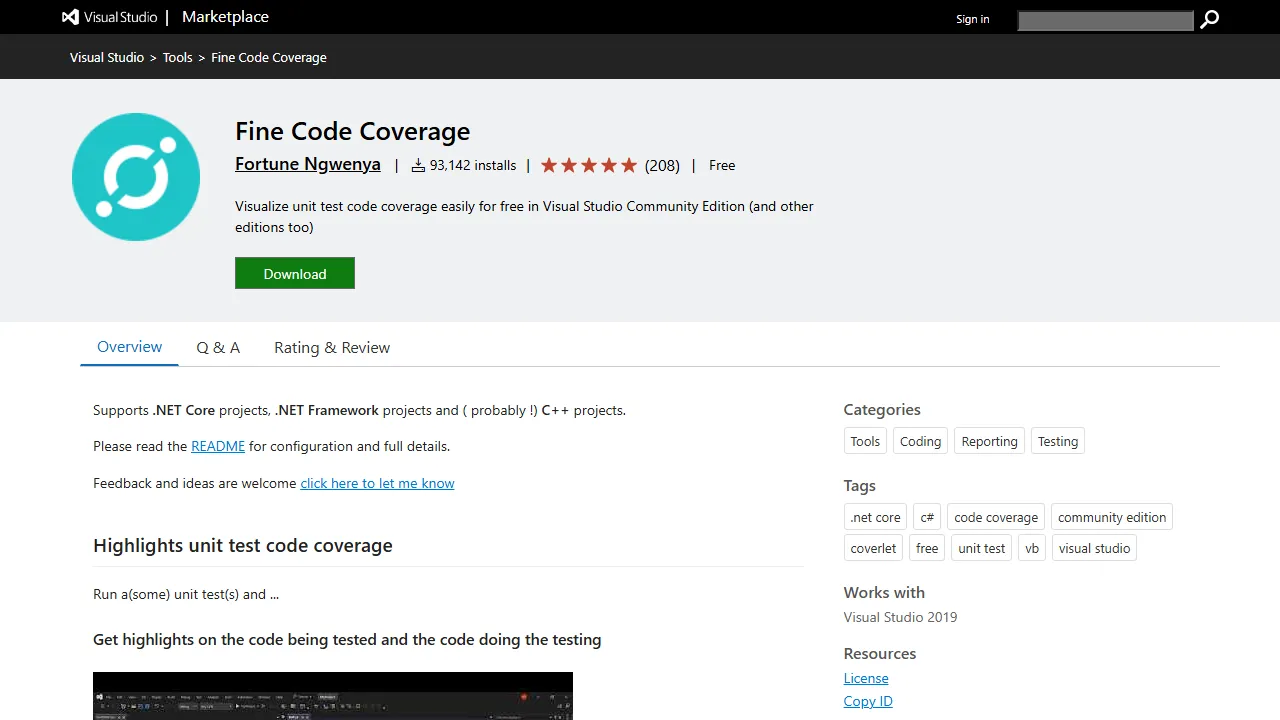
Task: Download the Fine Code Coverage extension
Action: (294, 273)
